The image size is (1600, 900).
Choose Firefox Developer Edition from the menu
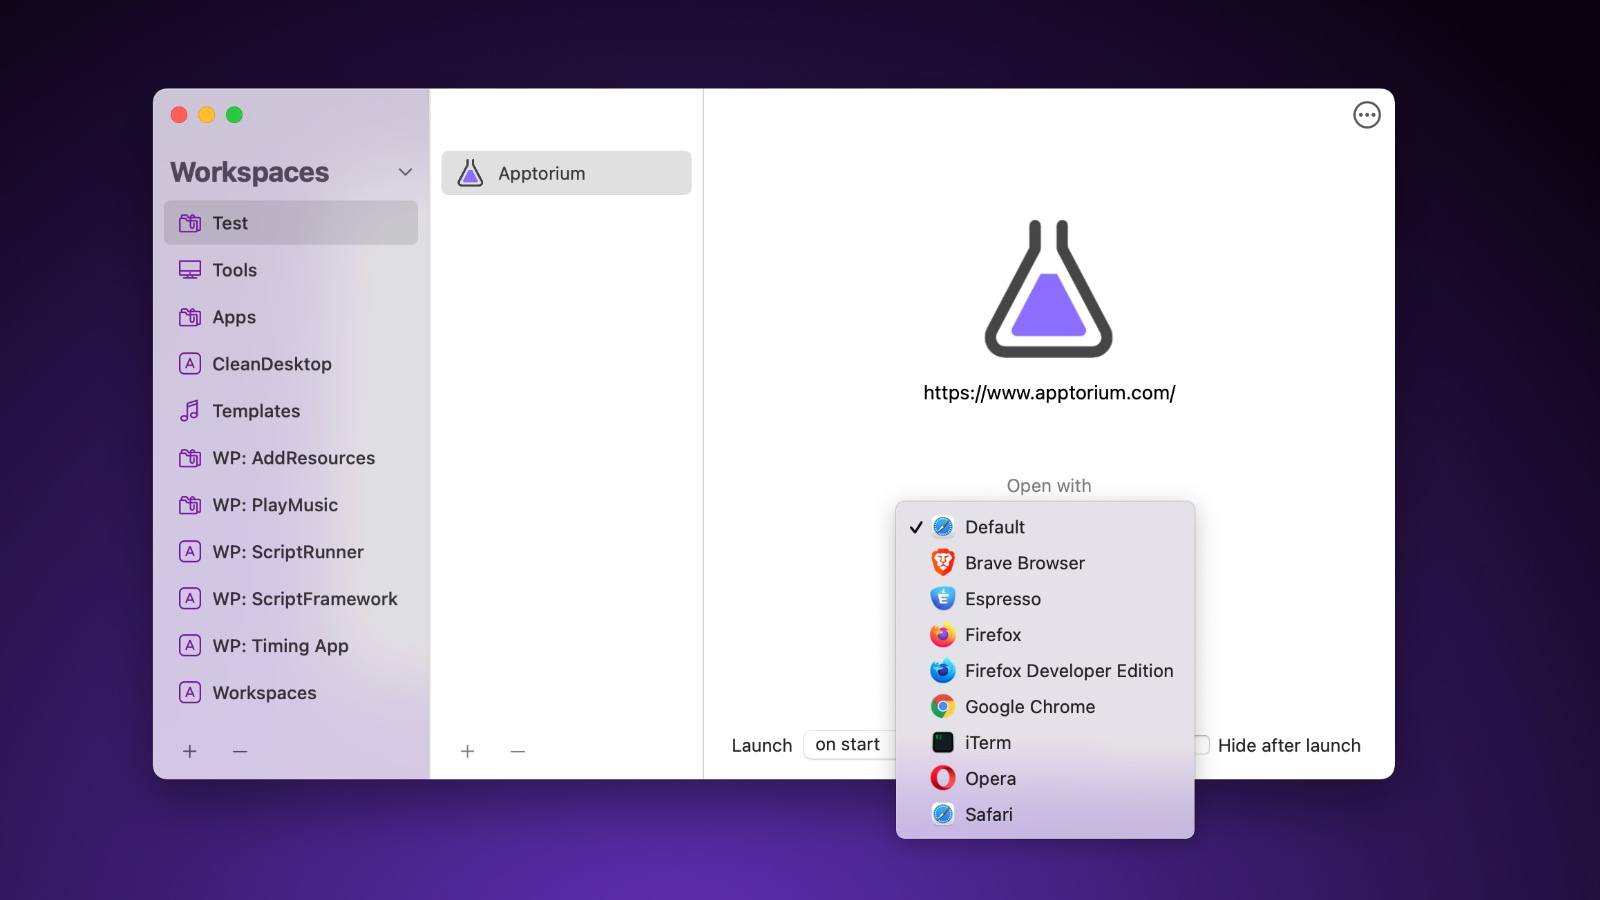[1045, 671]
